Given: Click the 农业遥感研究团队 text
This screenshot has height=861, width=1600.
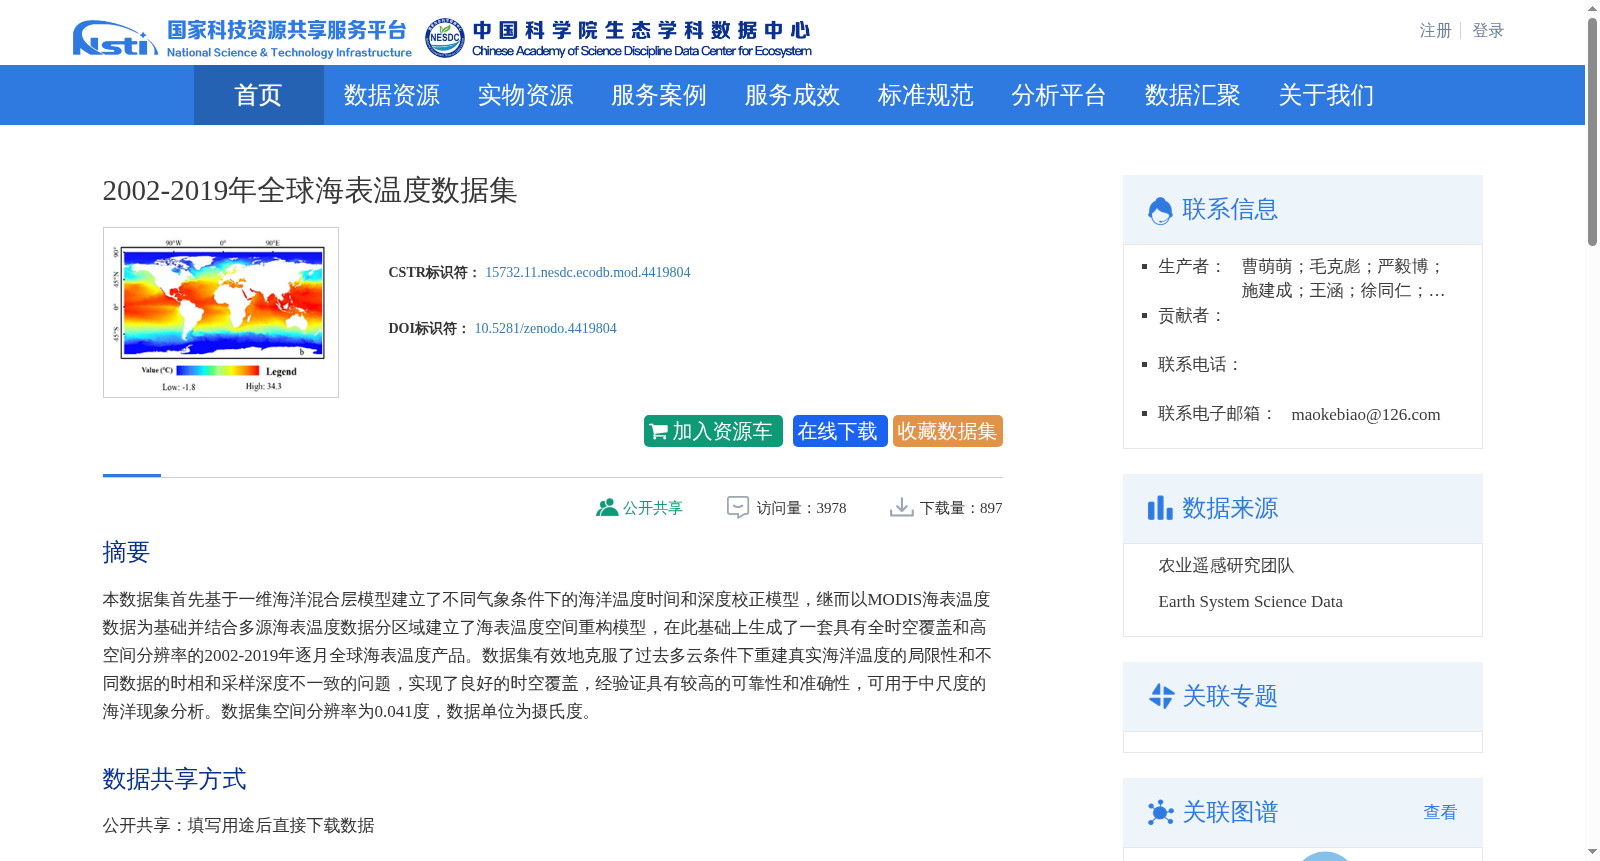Looking at the screenshot, I should [1226, 566].
